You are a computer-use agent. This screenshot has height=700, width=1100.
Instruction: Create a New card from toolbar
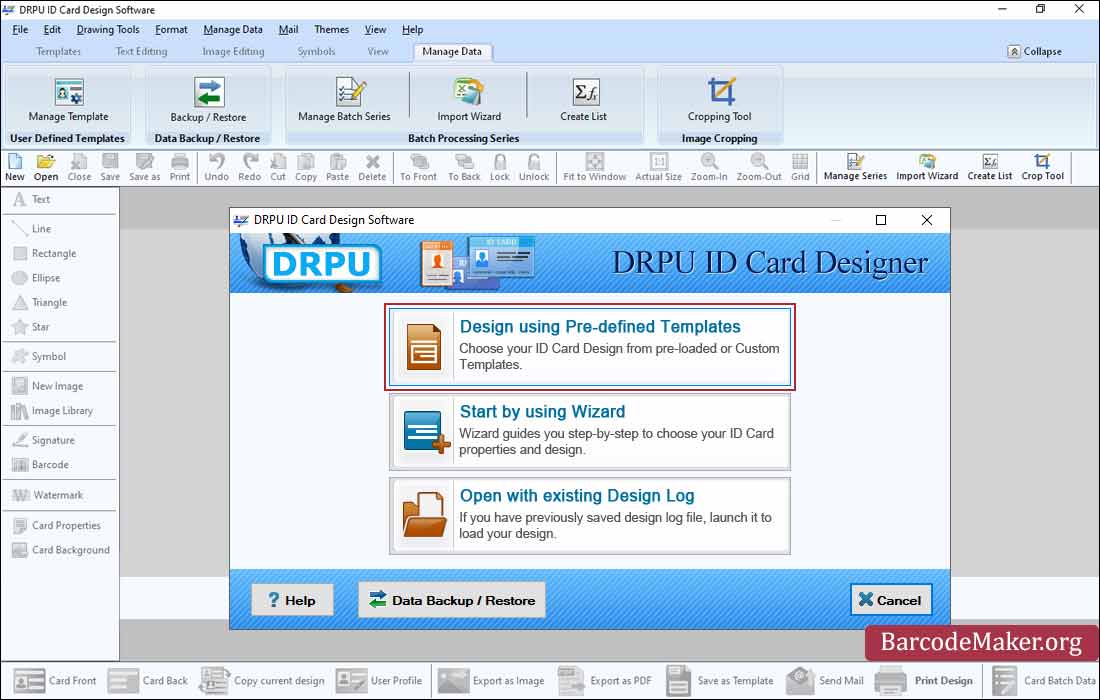point(15,168)
